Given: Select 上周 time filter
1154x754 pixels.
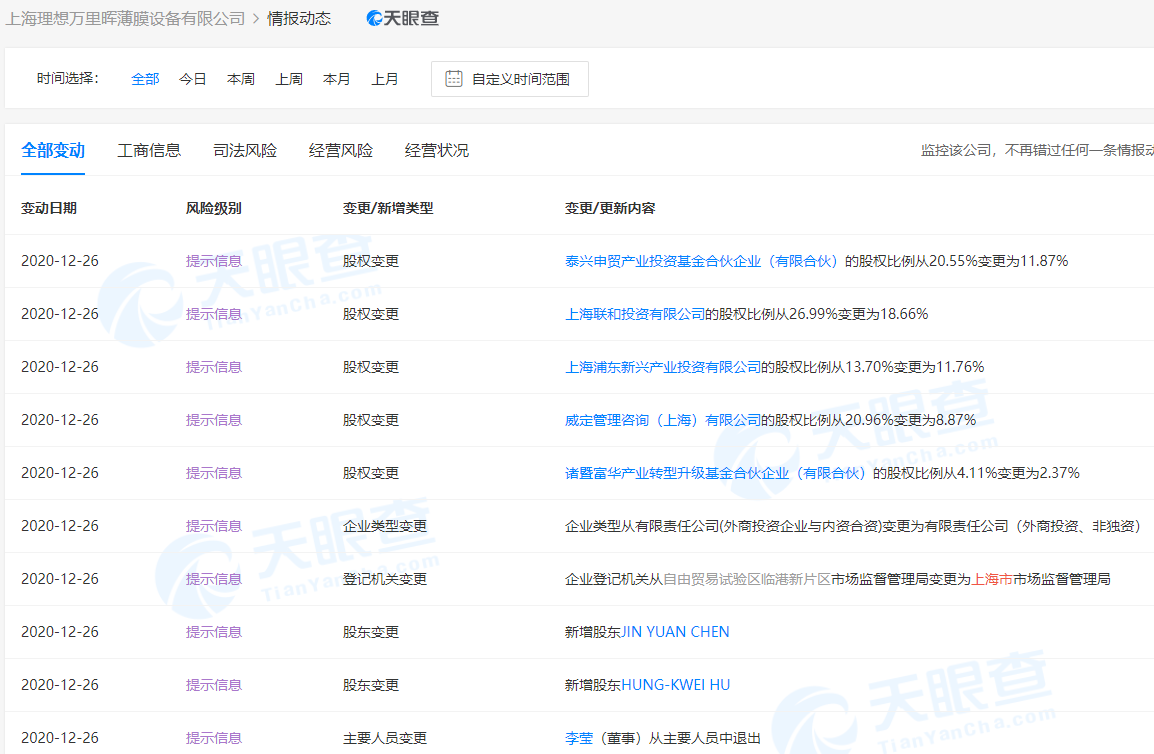Looking at the screenshot, I should tap(289, 79).
